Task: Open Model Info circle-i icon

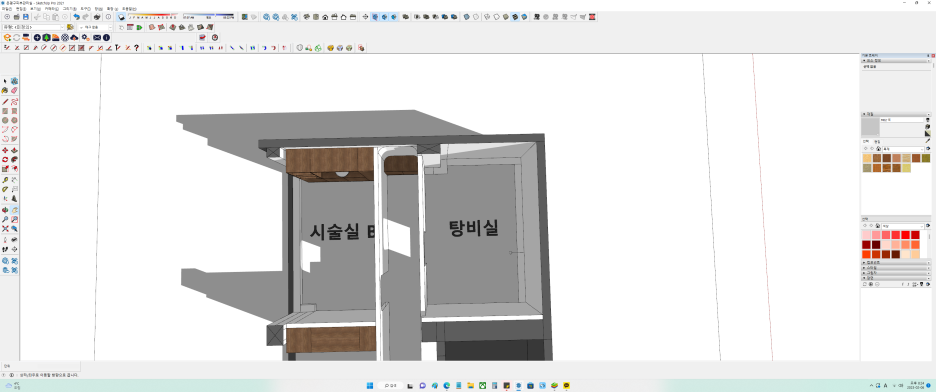Action: [x=108, y=17]
